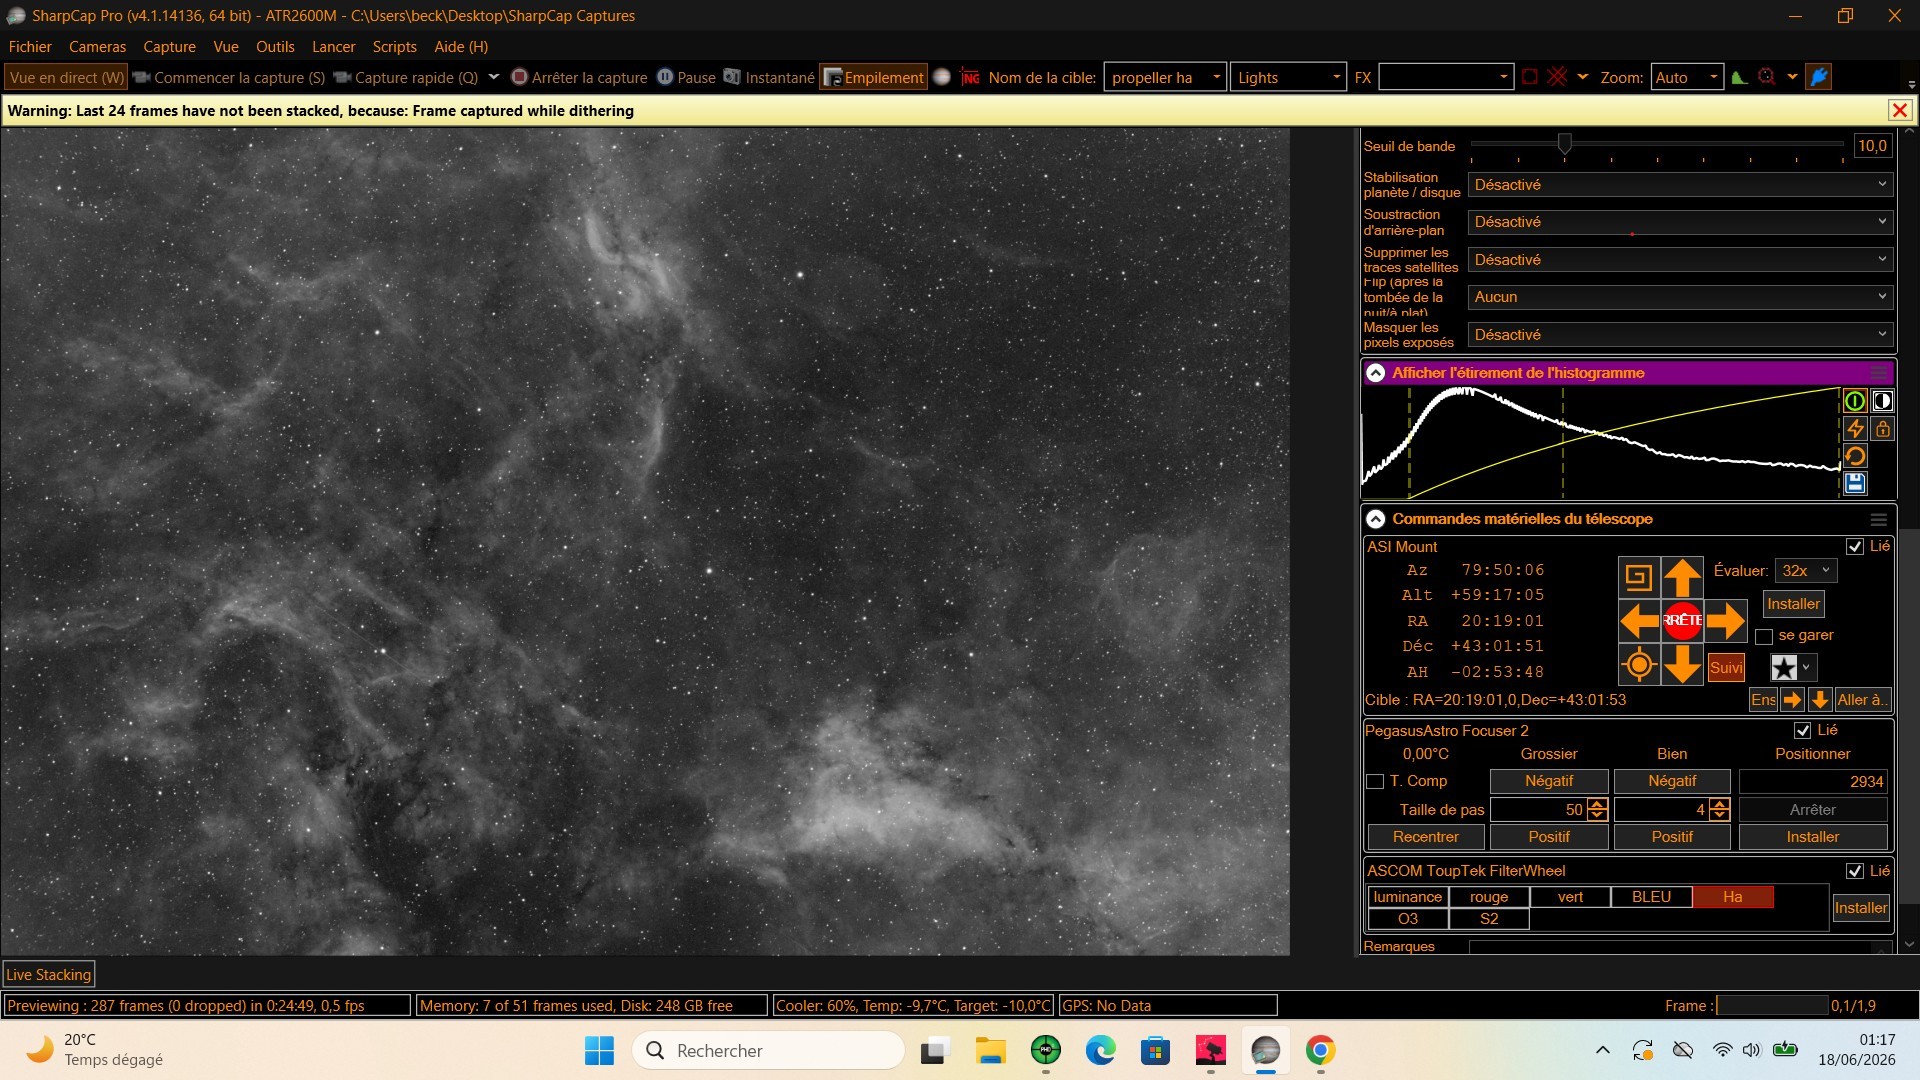Open the Fichier menu

pyautogui.click(x=30, y=47)
